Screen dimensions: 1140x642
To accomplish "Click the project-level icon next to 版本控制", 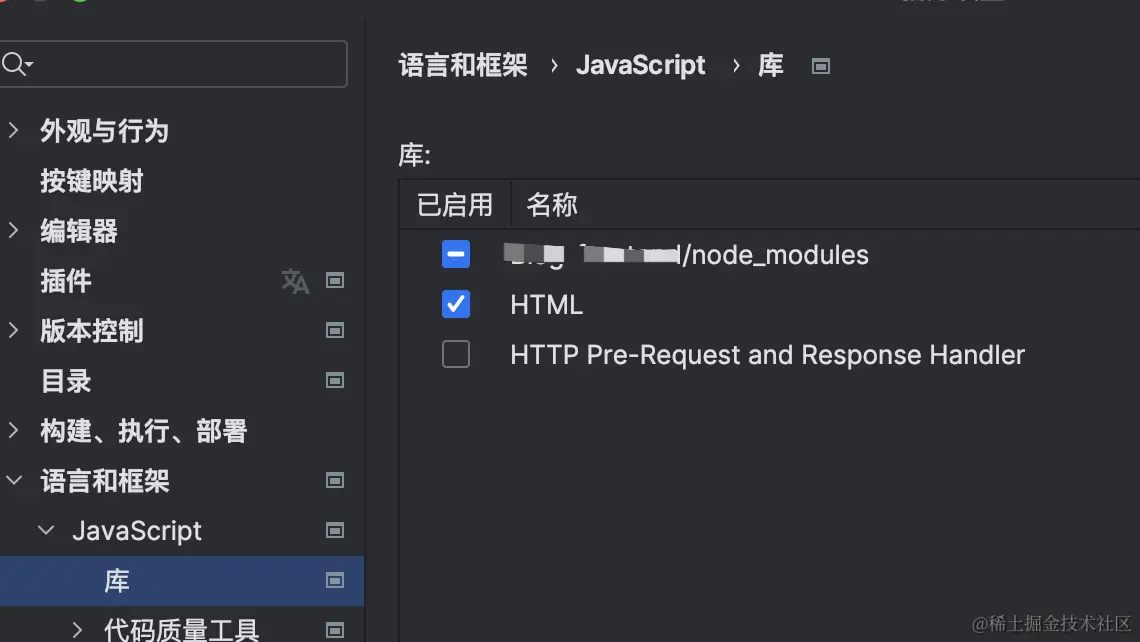I will (336, 331).
